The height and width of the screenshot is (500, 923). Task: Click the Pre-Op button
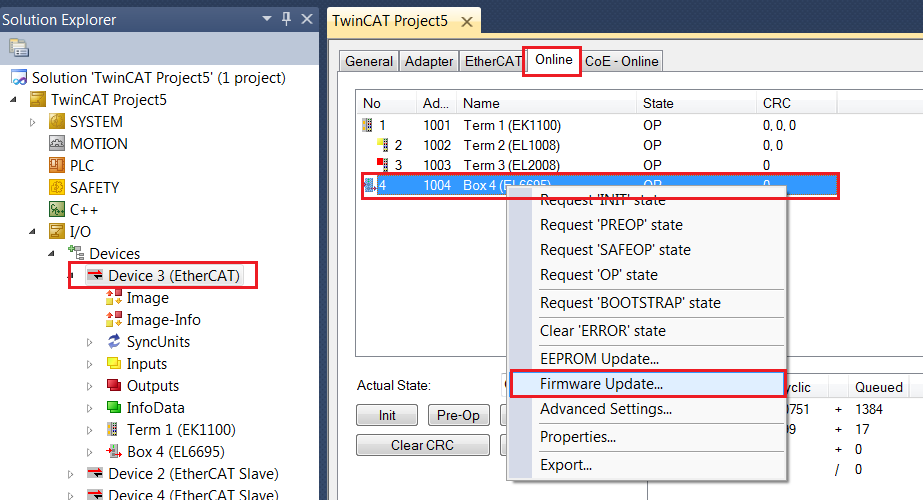[x=458, y=415]
